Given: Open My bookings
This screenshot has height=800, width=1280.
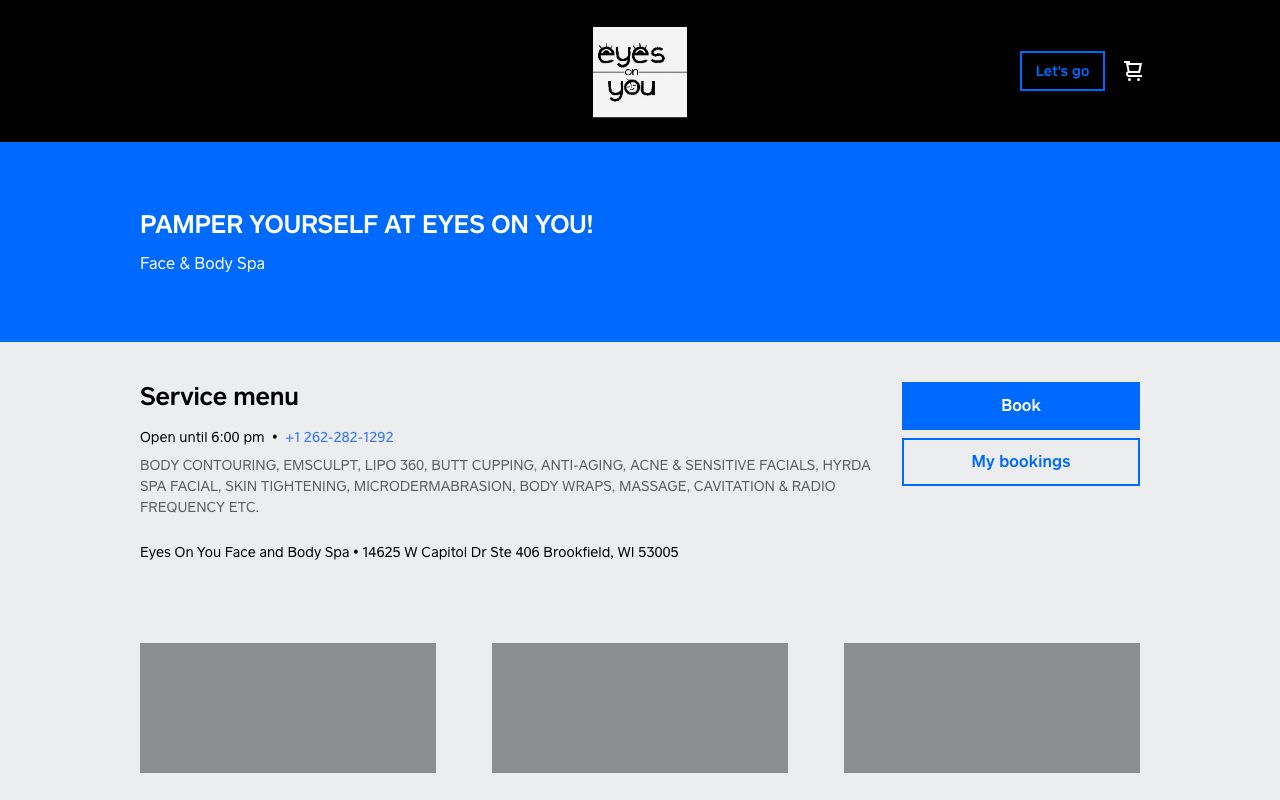Looking at the screenshot, I should [x=1020, y=462].
